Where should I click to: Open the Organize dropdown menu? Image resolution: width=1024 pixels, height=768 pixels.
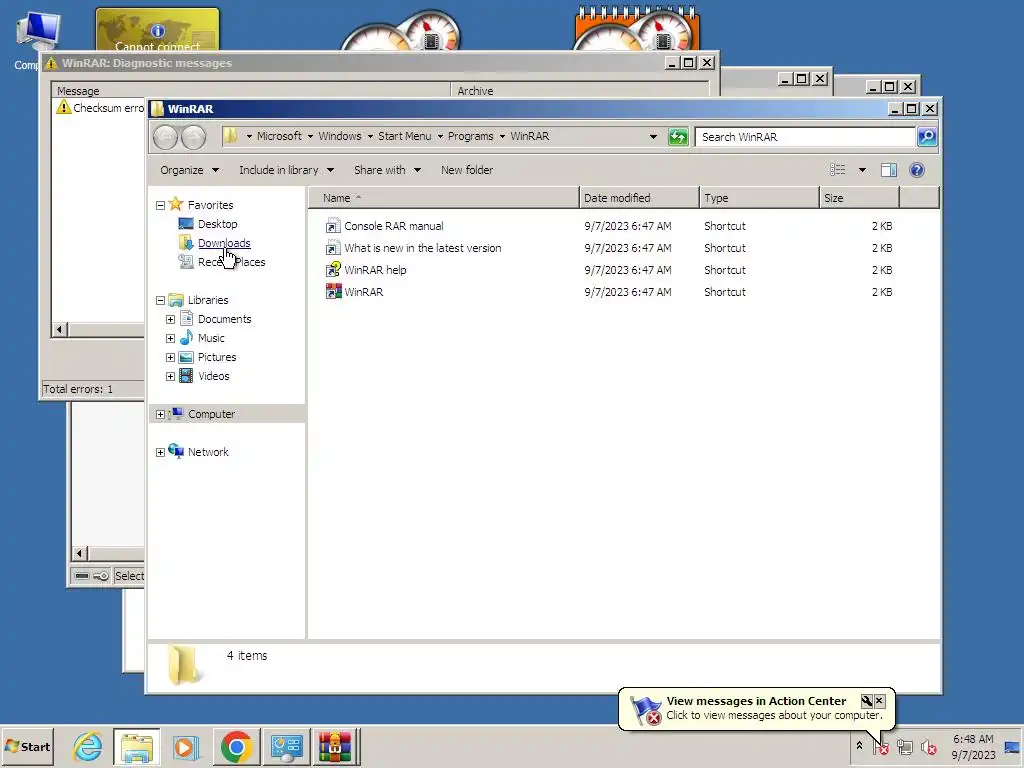click(x=189, y=170)
